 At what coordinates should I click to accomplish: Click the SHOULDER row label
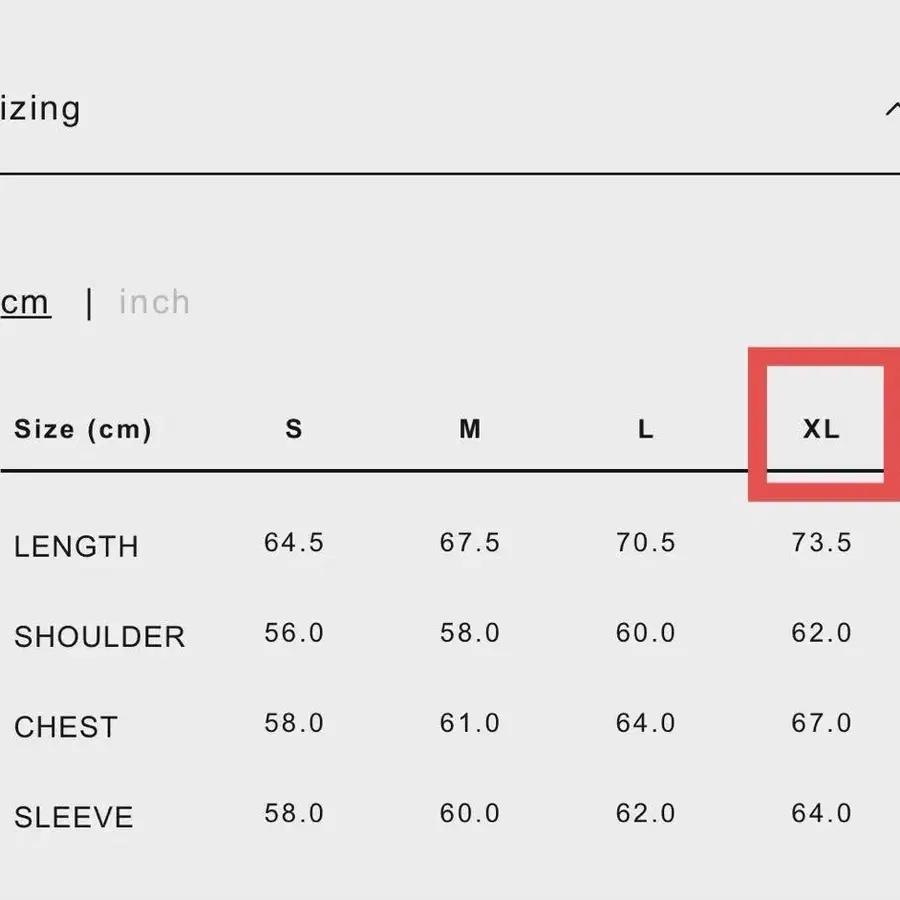[x=99, y=637]
